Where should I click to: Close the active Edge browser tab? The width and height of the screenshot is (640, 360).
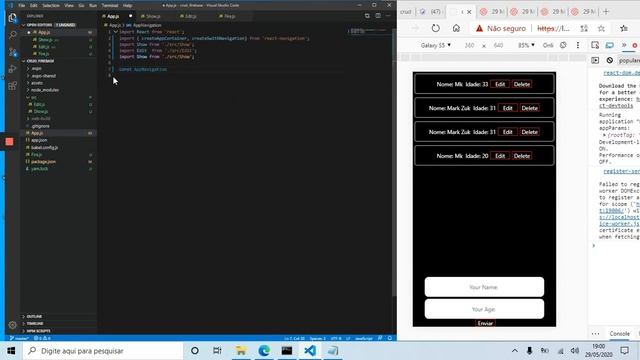[469, 12]
